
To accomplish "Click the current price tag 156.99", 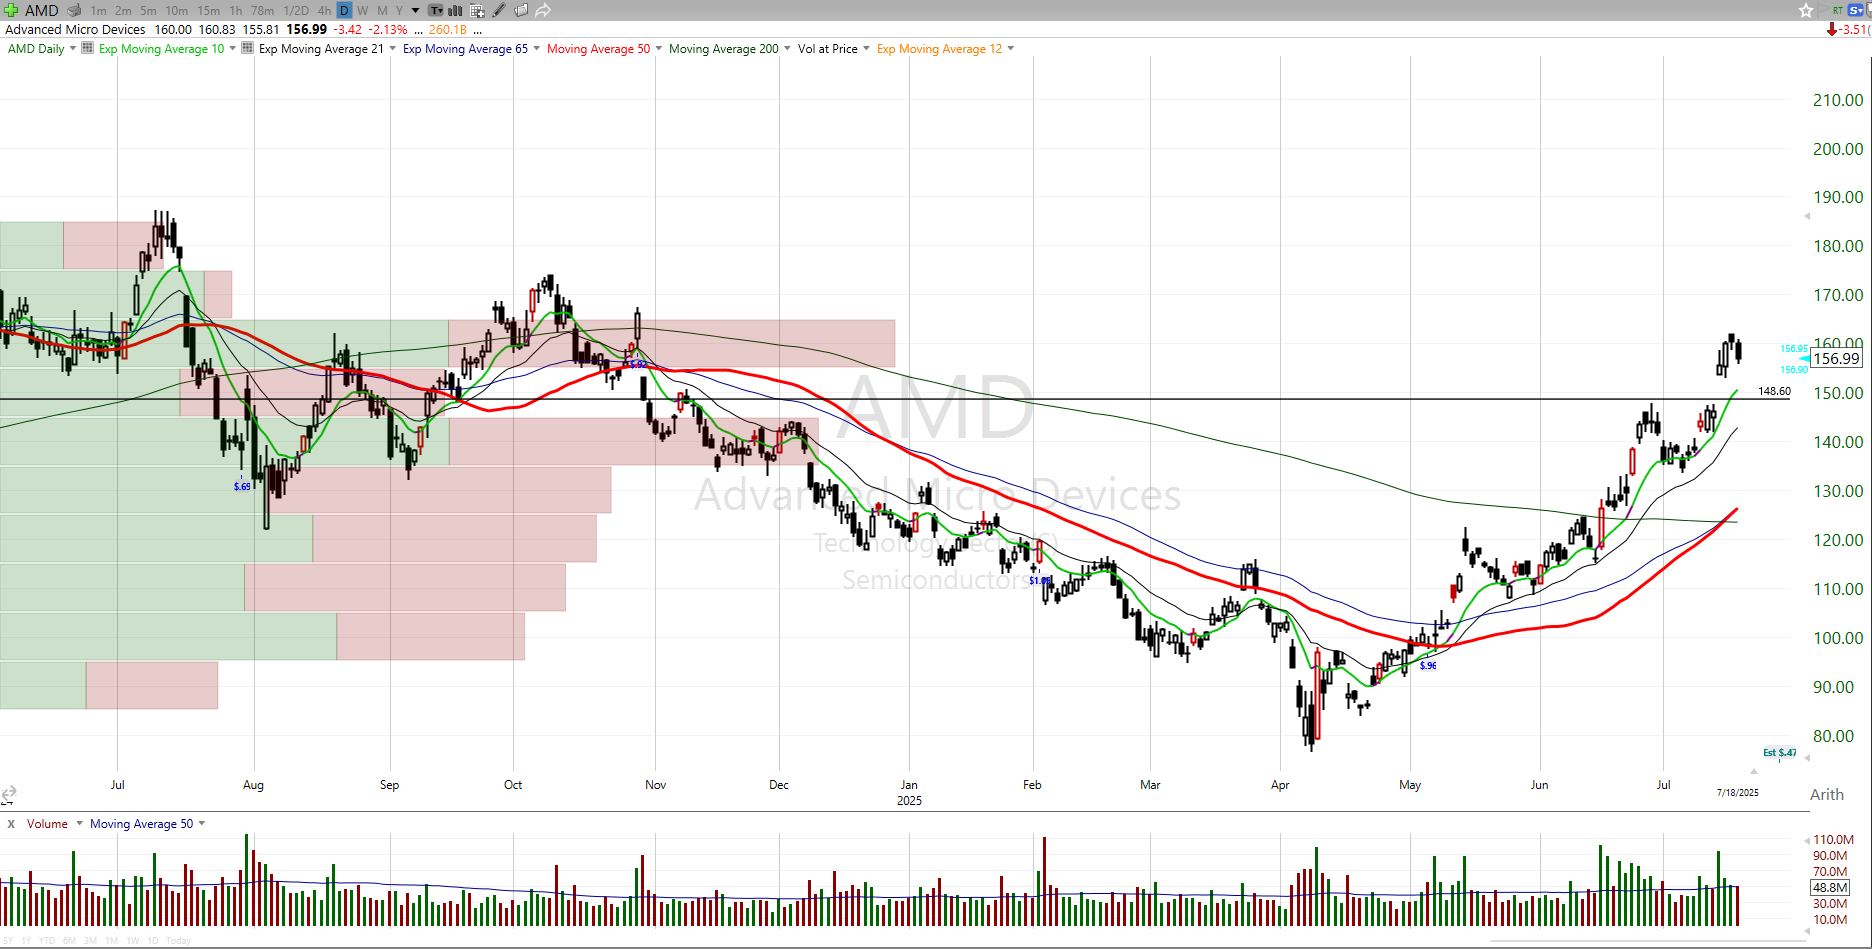I will tap(1837, 358).
